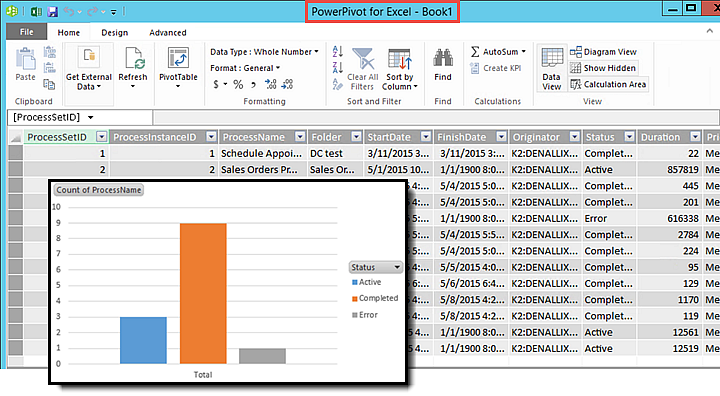Toggle the Calculation Area
The width and height of the screenshot is (720, 396).
point(608,84)
